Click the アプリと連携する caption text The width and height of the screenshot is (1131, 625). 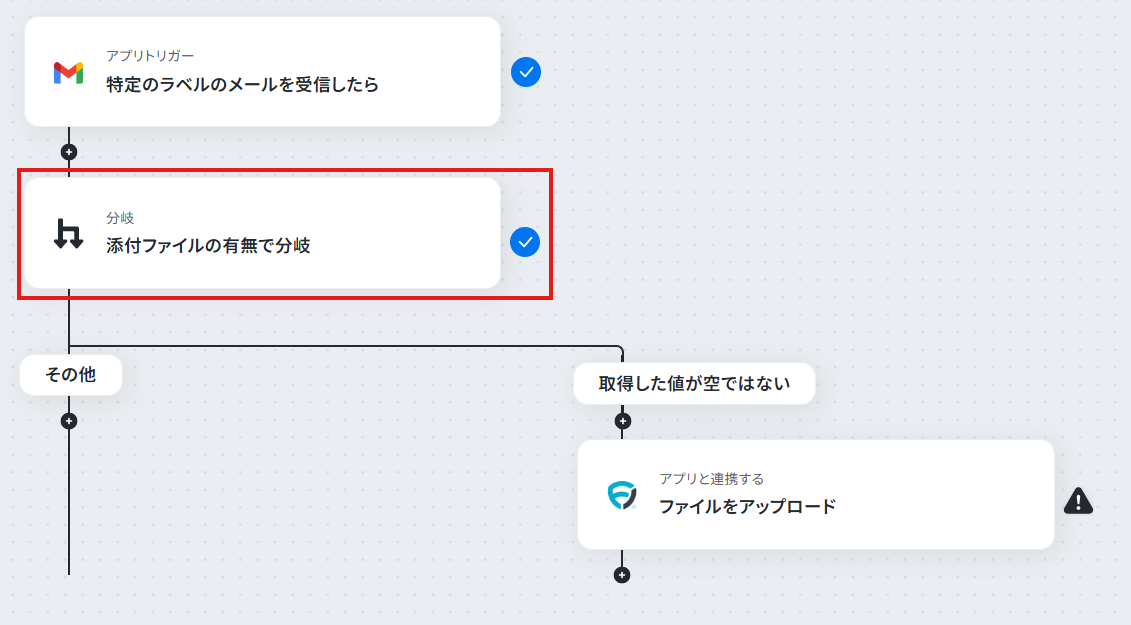[x=711, y=478]
